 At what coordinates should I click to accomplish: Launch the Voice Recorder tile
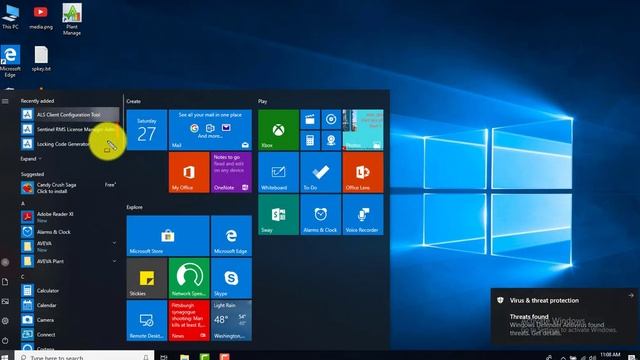(363, 215)
